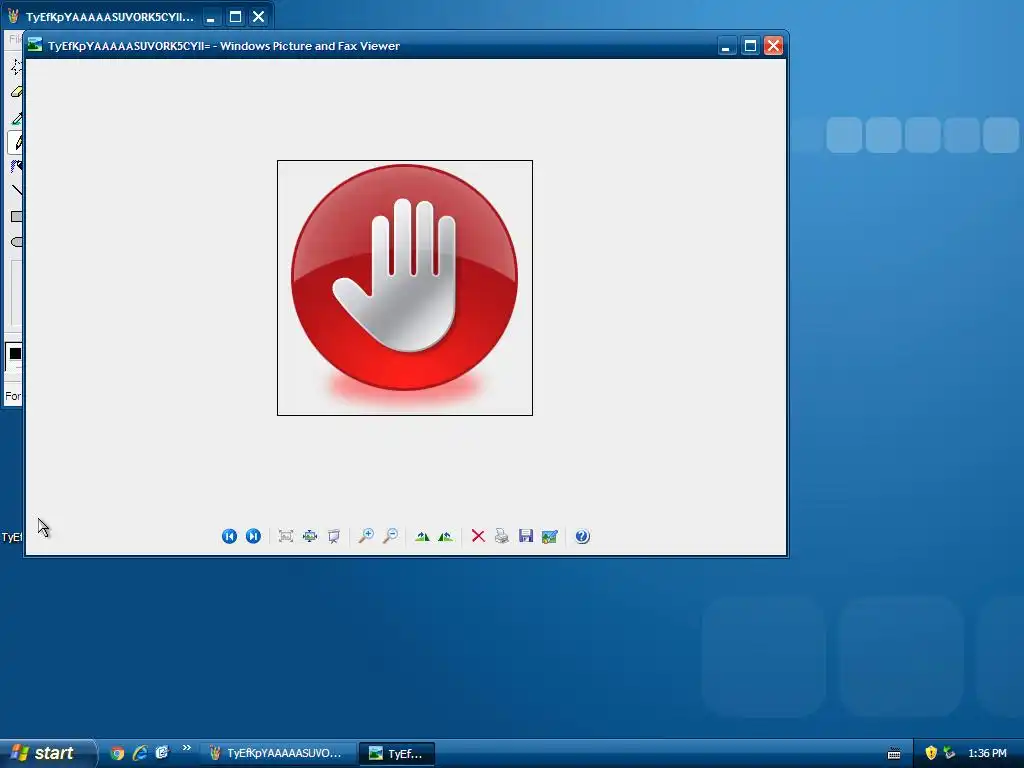This screenshot has height=768, width=1024.
Task: Maximize the Picture and Fax Viewer window
Action: click(750, 46)
